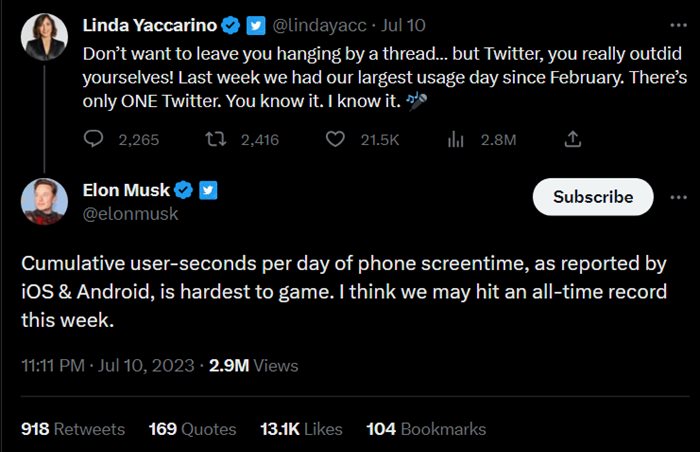
Task: Click Elon Musk's blue verified badge
Action: pyautogui.click(x=185, y=189)
